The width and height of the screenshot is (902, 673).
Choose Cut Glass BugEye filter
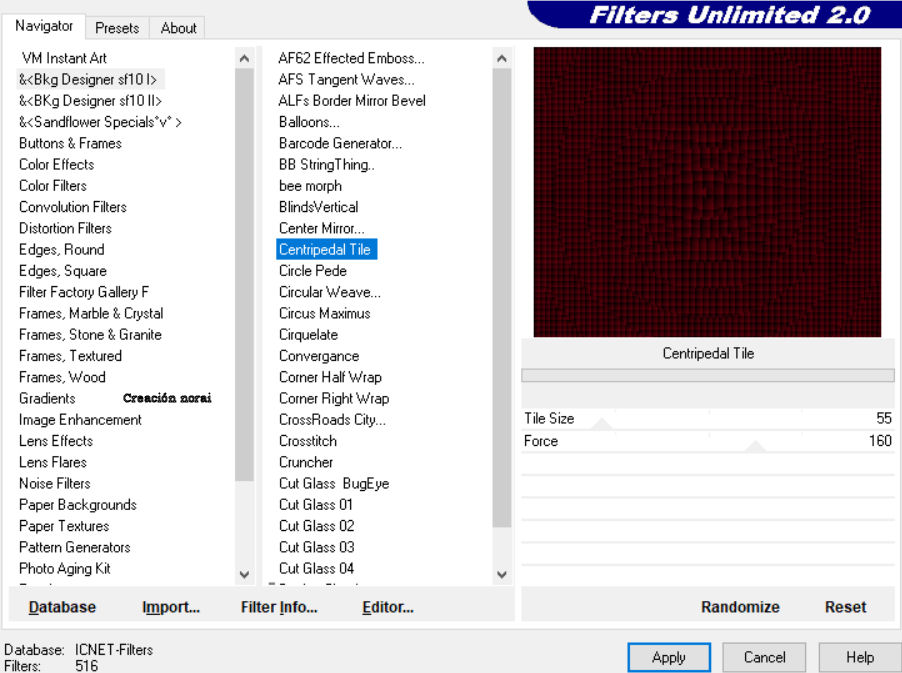334,484
